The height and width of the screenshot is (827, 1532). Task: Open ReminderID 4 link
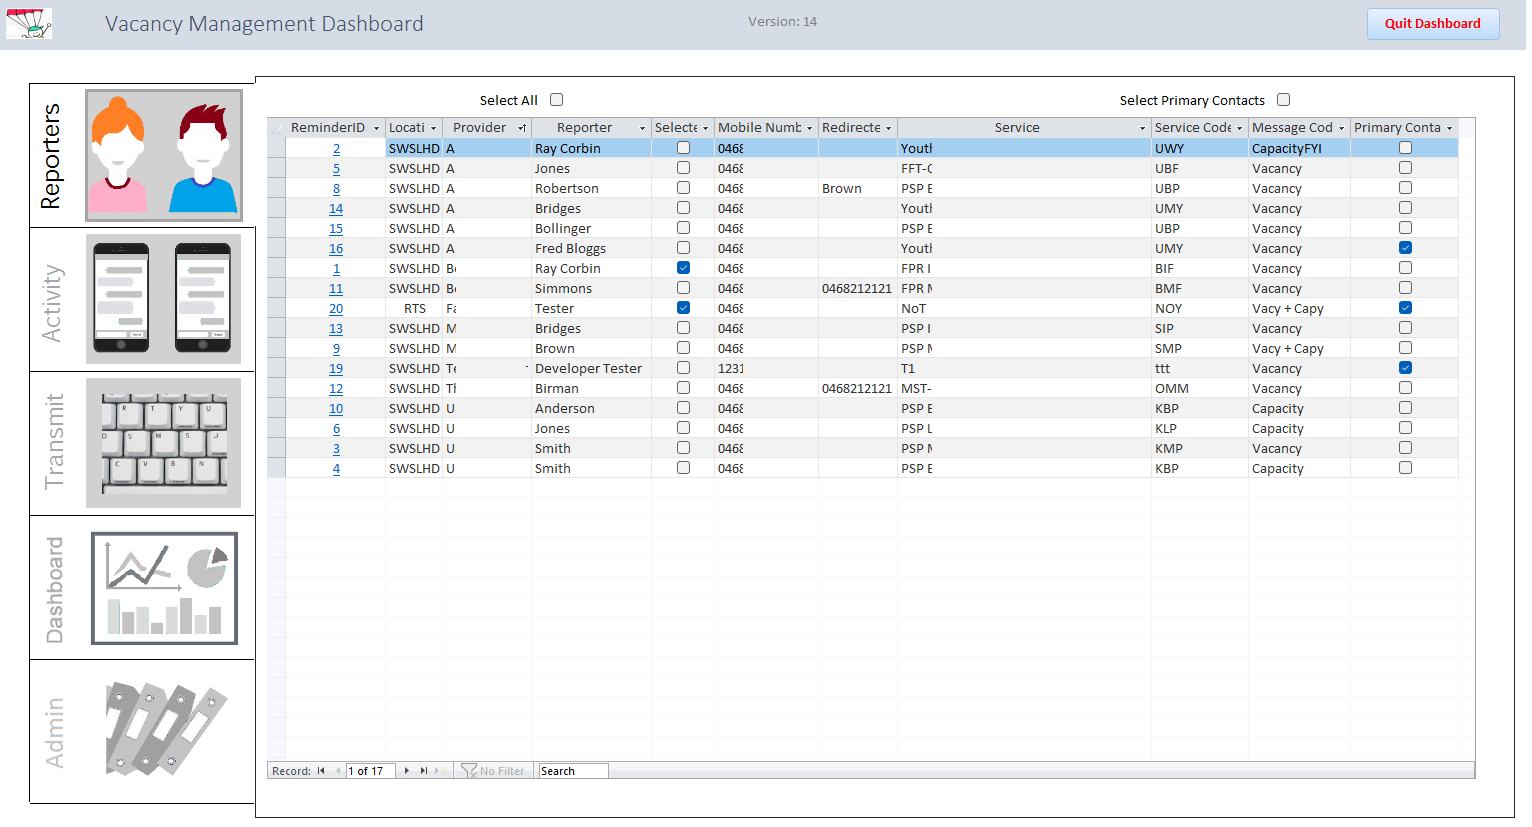(336, 468)
